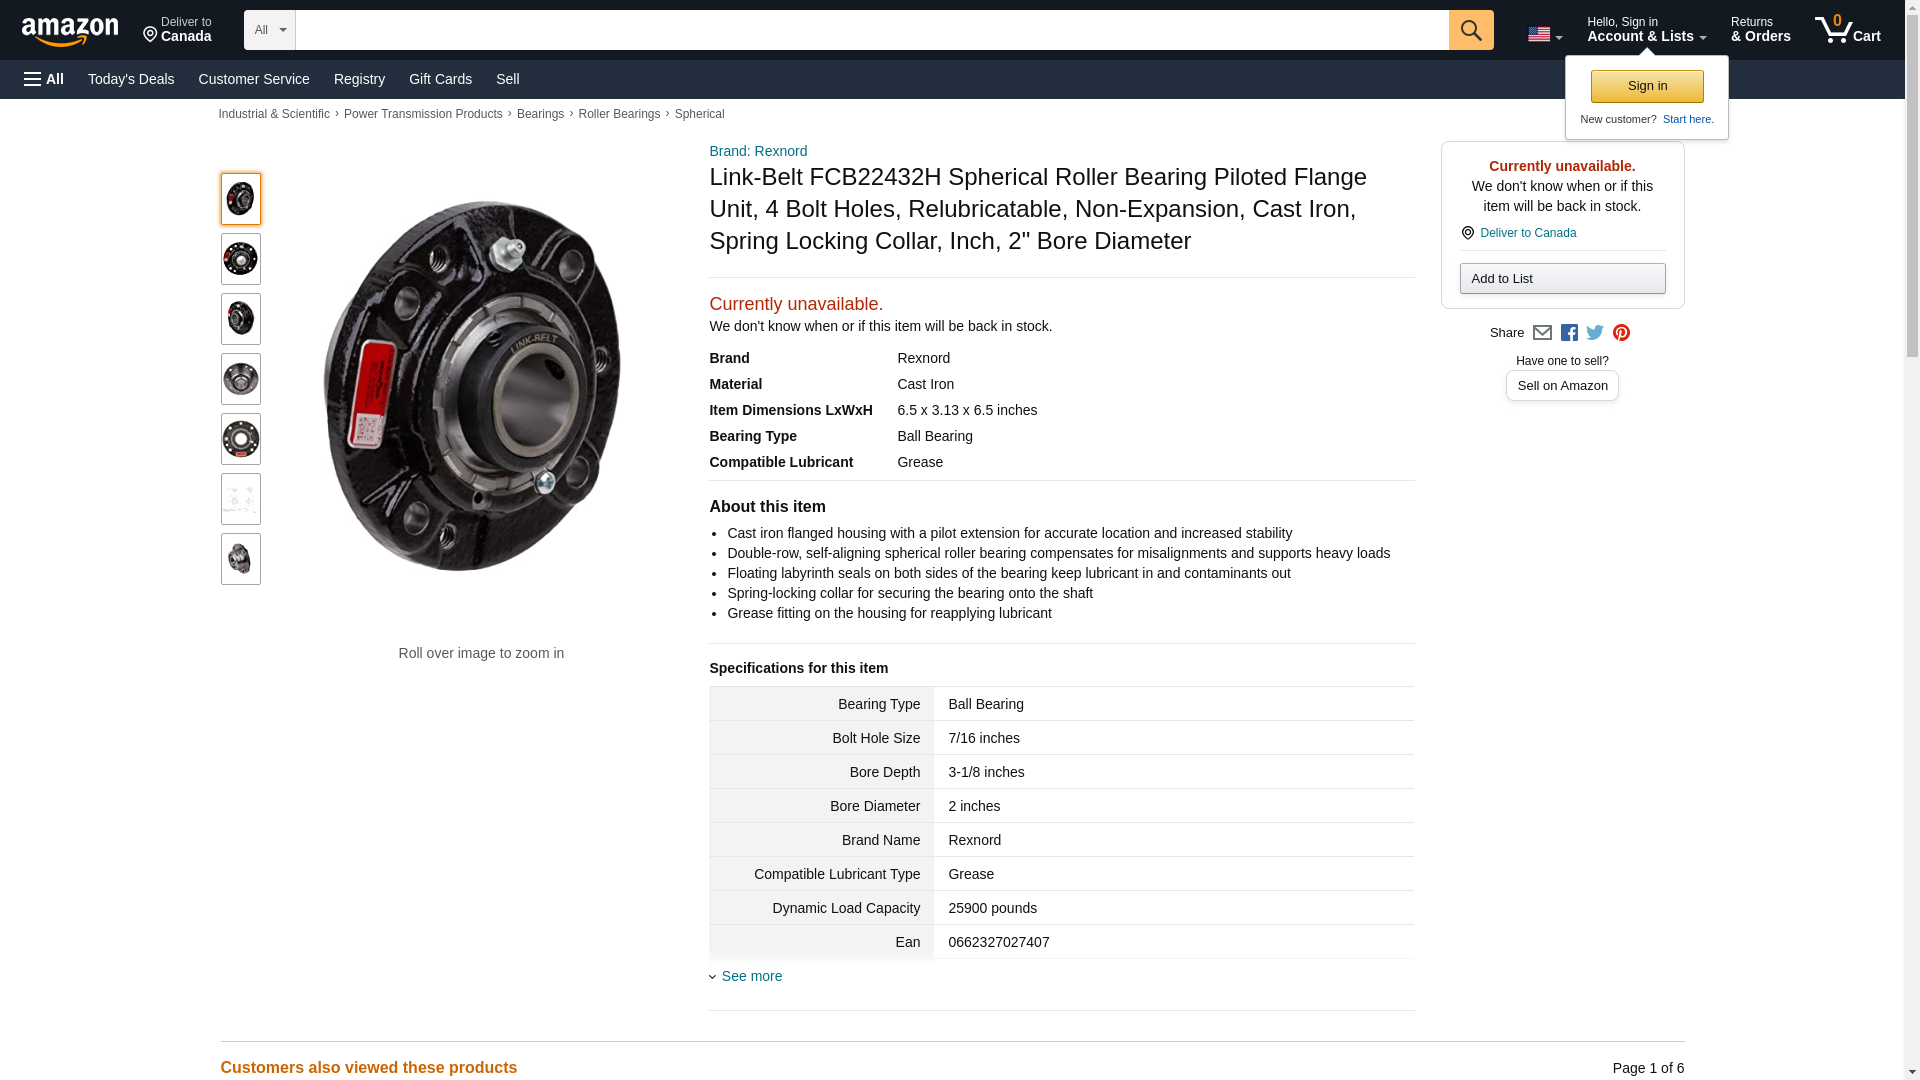Open Roller Bearings breadcrumb link
Screen dimensions: 1920x1080
tap(619, 114)
